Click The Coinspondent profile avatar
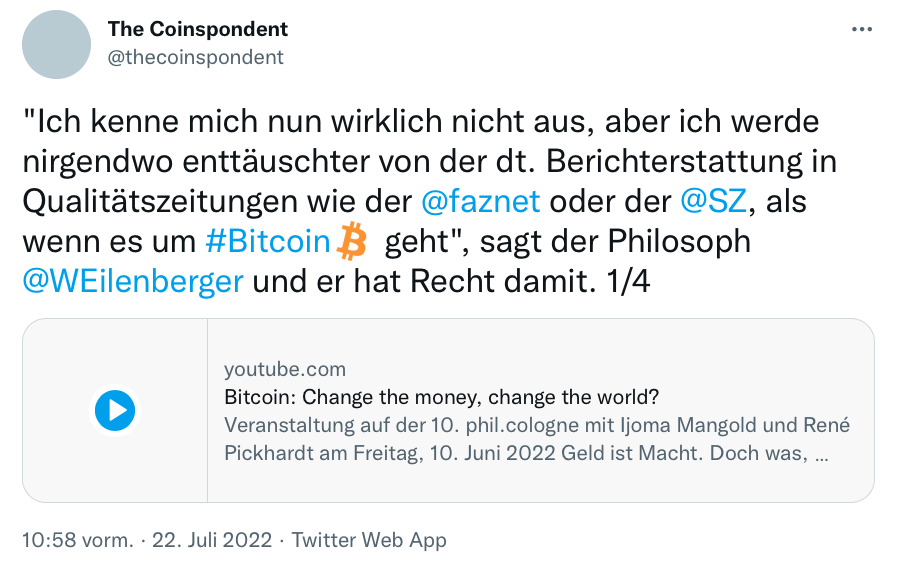This screenshot has height=562, width=897. coord(57,44)
